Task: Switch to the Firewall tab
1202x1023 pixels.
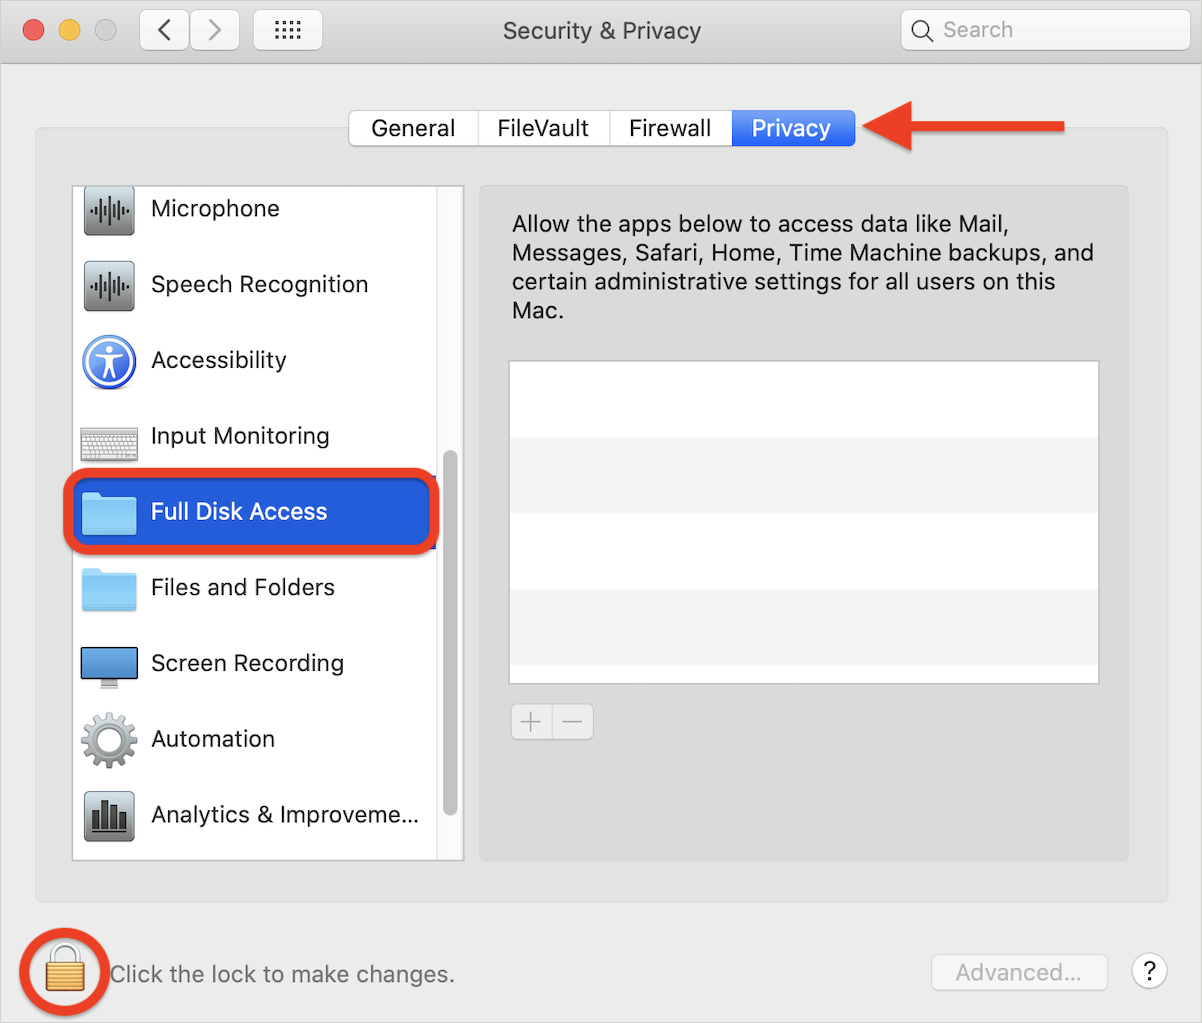Action: [670, 128]
